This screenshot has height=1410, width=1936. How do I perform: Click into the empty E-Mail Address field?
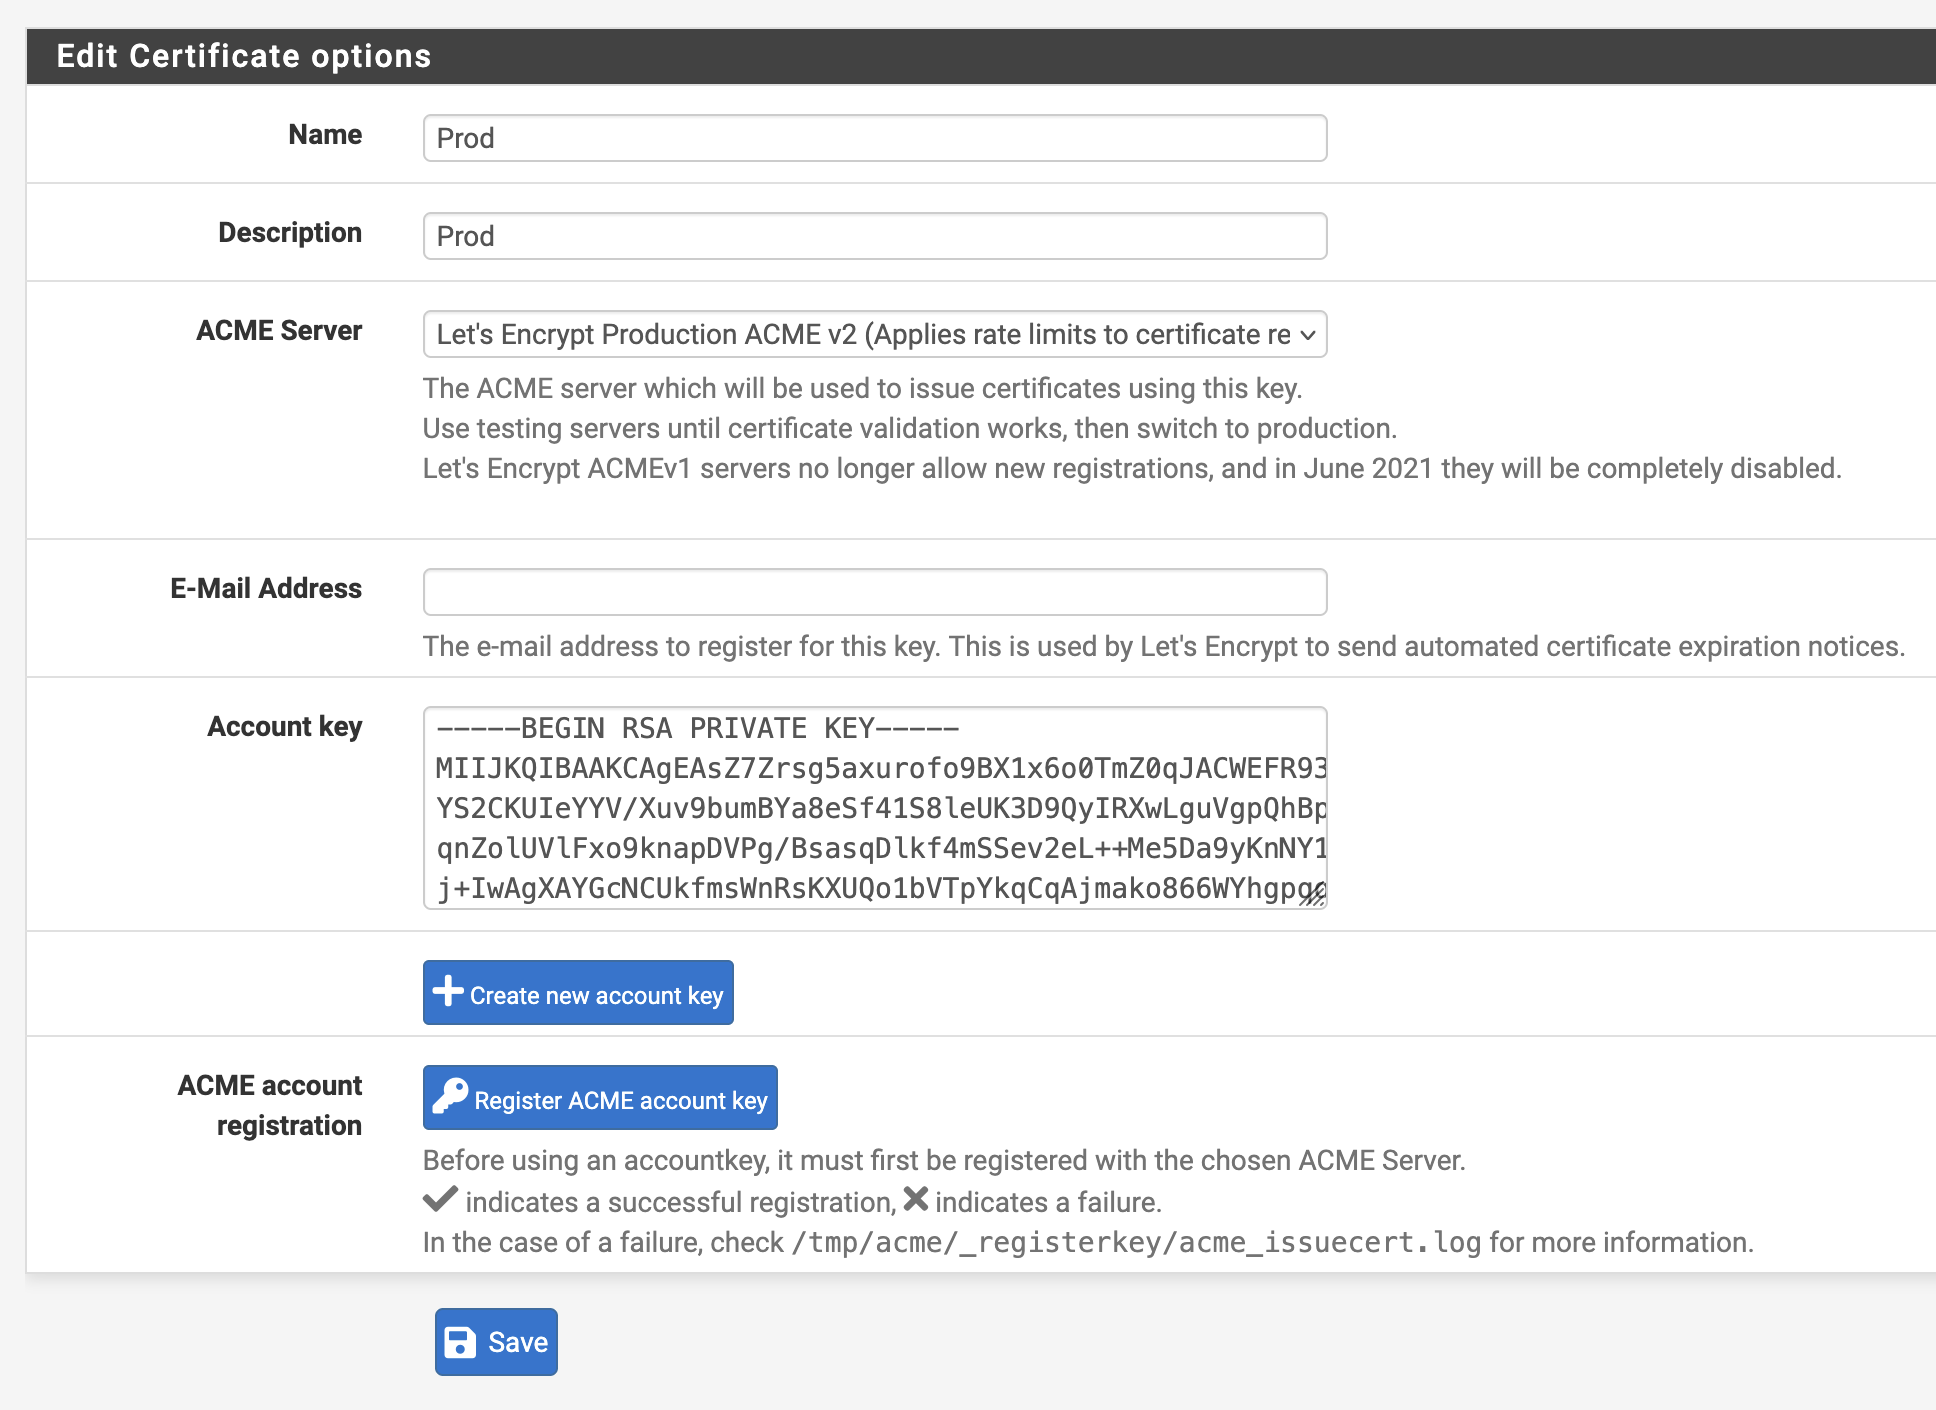(x=874, y=592)
